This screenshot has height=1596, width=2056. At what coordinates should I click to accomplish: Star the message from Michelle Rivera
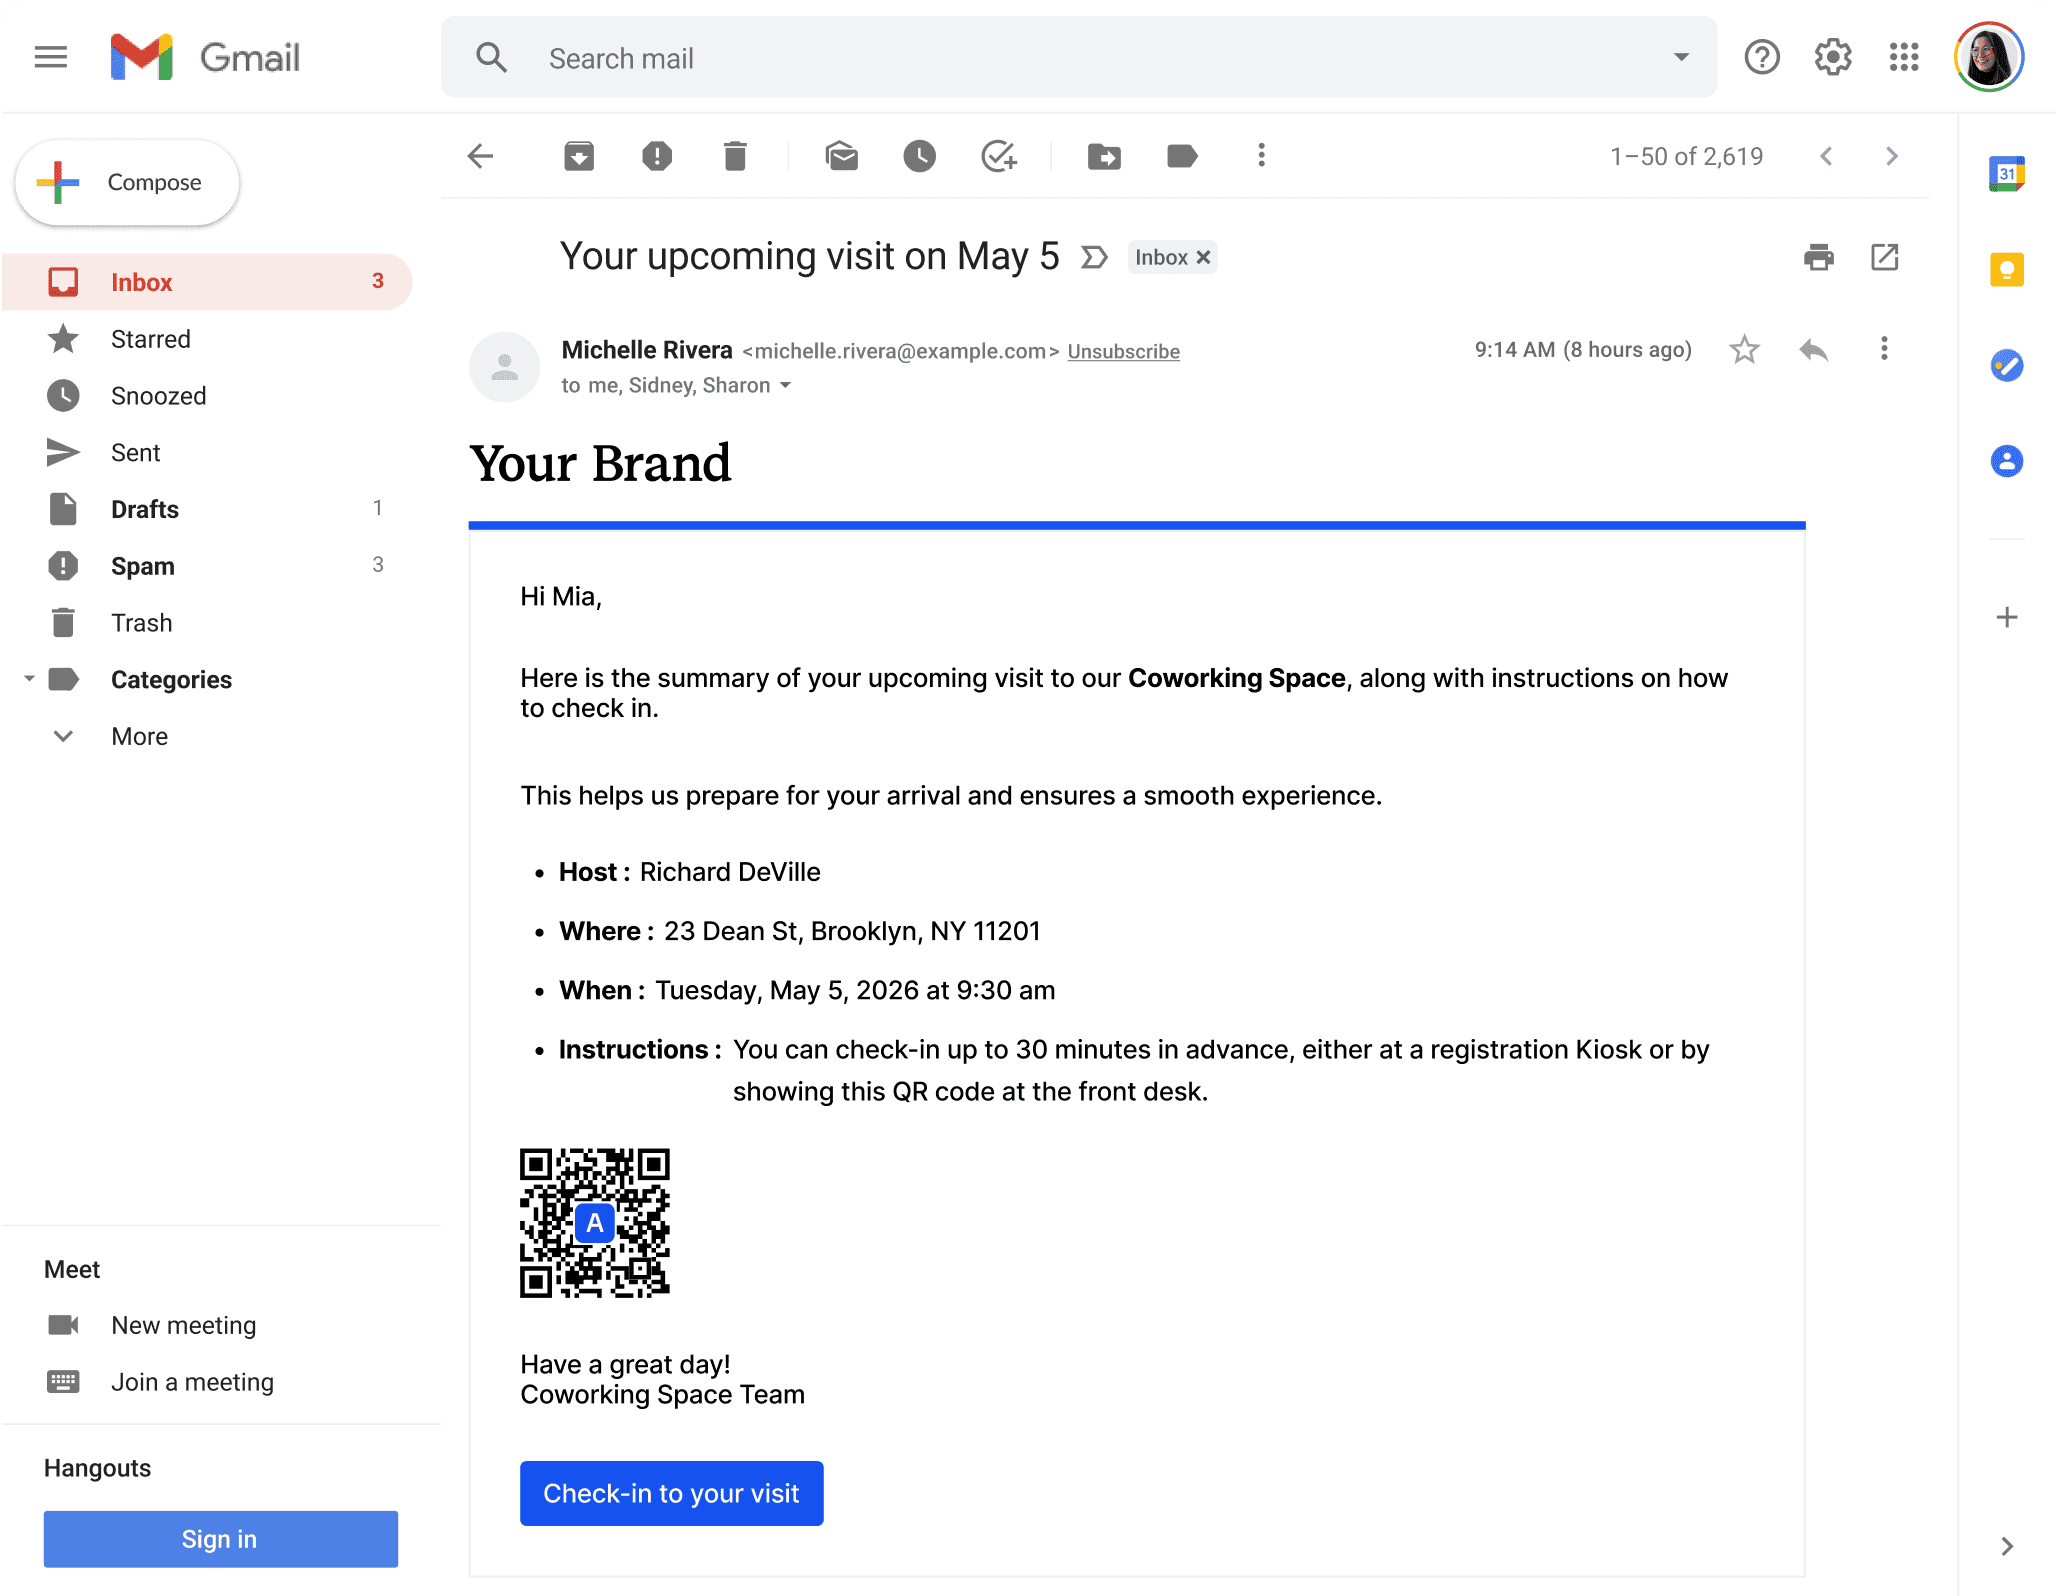coord(1744,349)
